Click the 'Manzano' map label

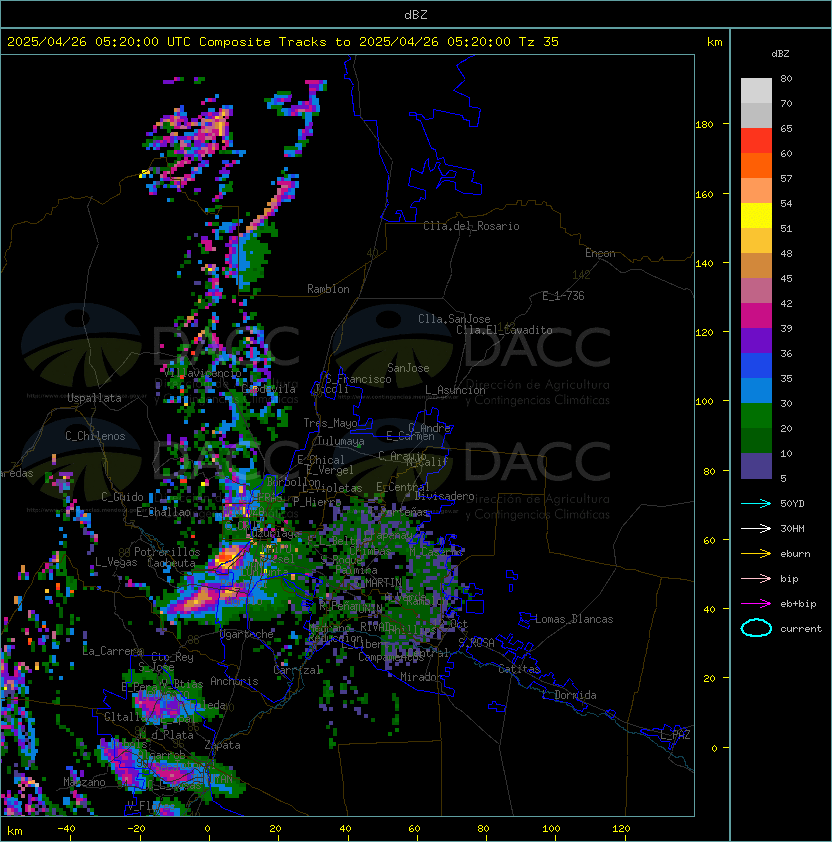click(x=84, y=782)
